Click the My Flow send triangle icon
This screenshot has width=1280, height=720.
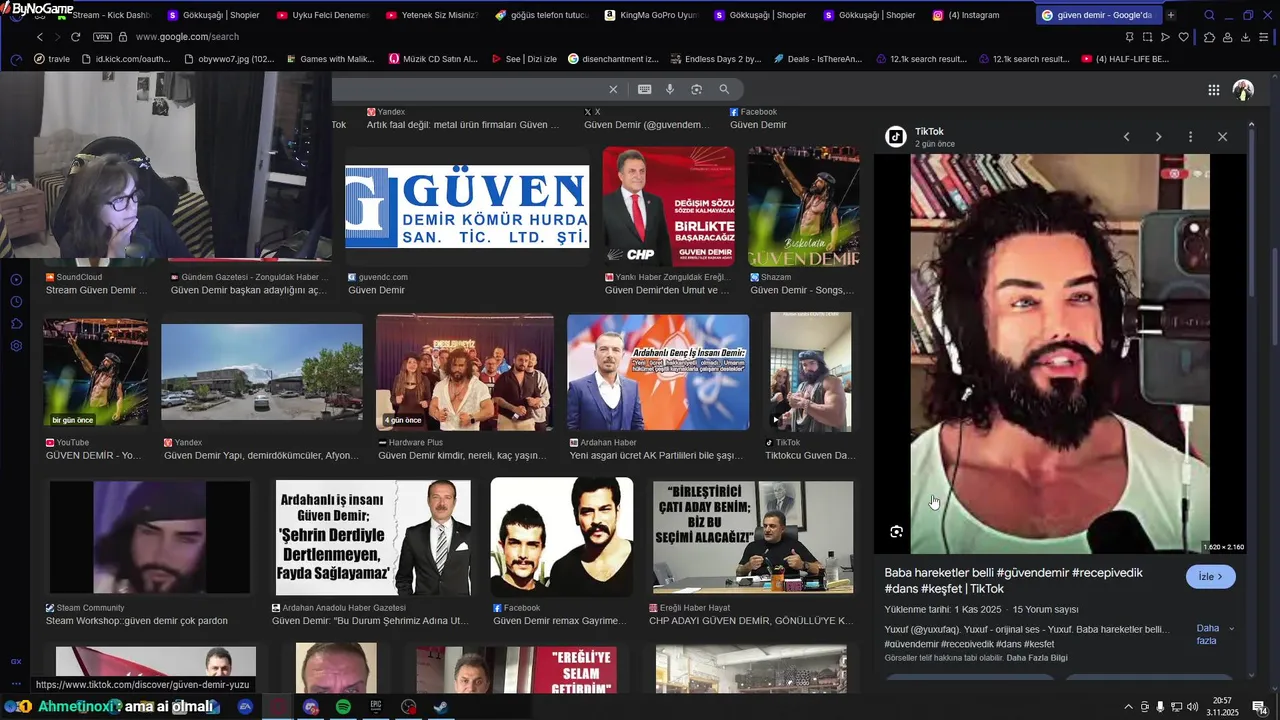[1165, 37]
